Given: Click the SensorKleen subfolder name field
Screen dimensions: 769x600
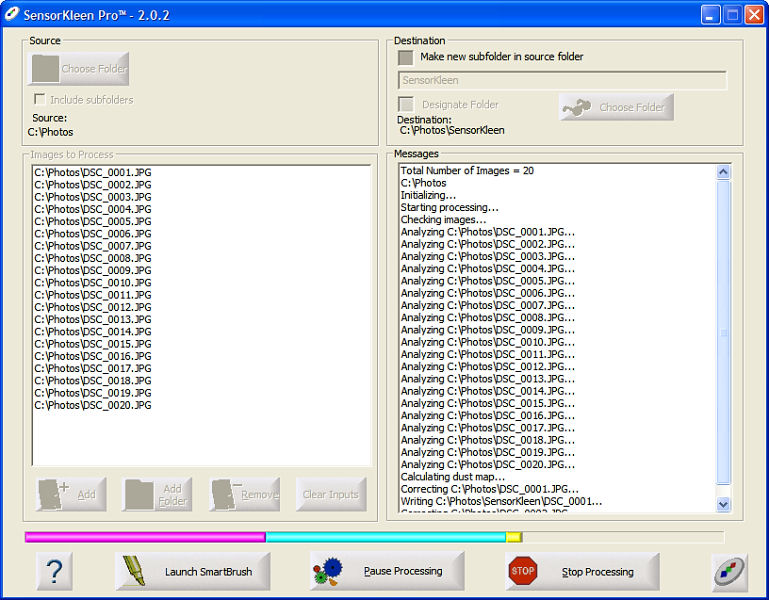Looking at the screenshot, I should coord(562,80).
